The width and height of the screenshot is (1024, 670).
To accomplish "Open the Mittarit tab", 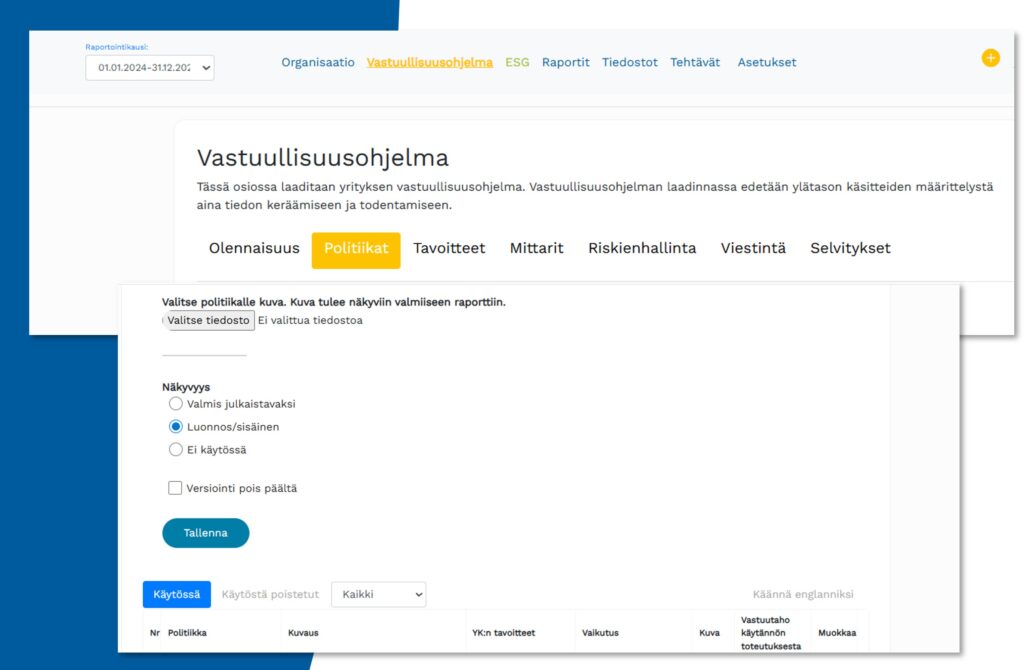I will tap(536, 248).
